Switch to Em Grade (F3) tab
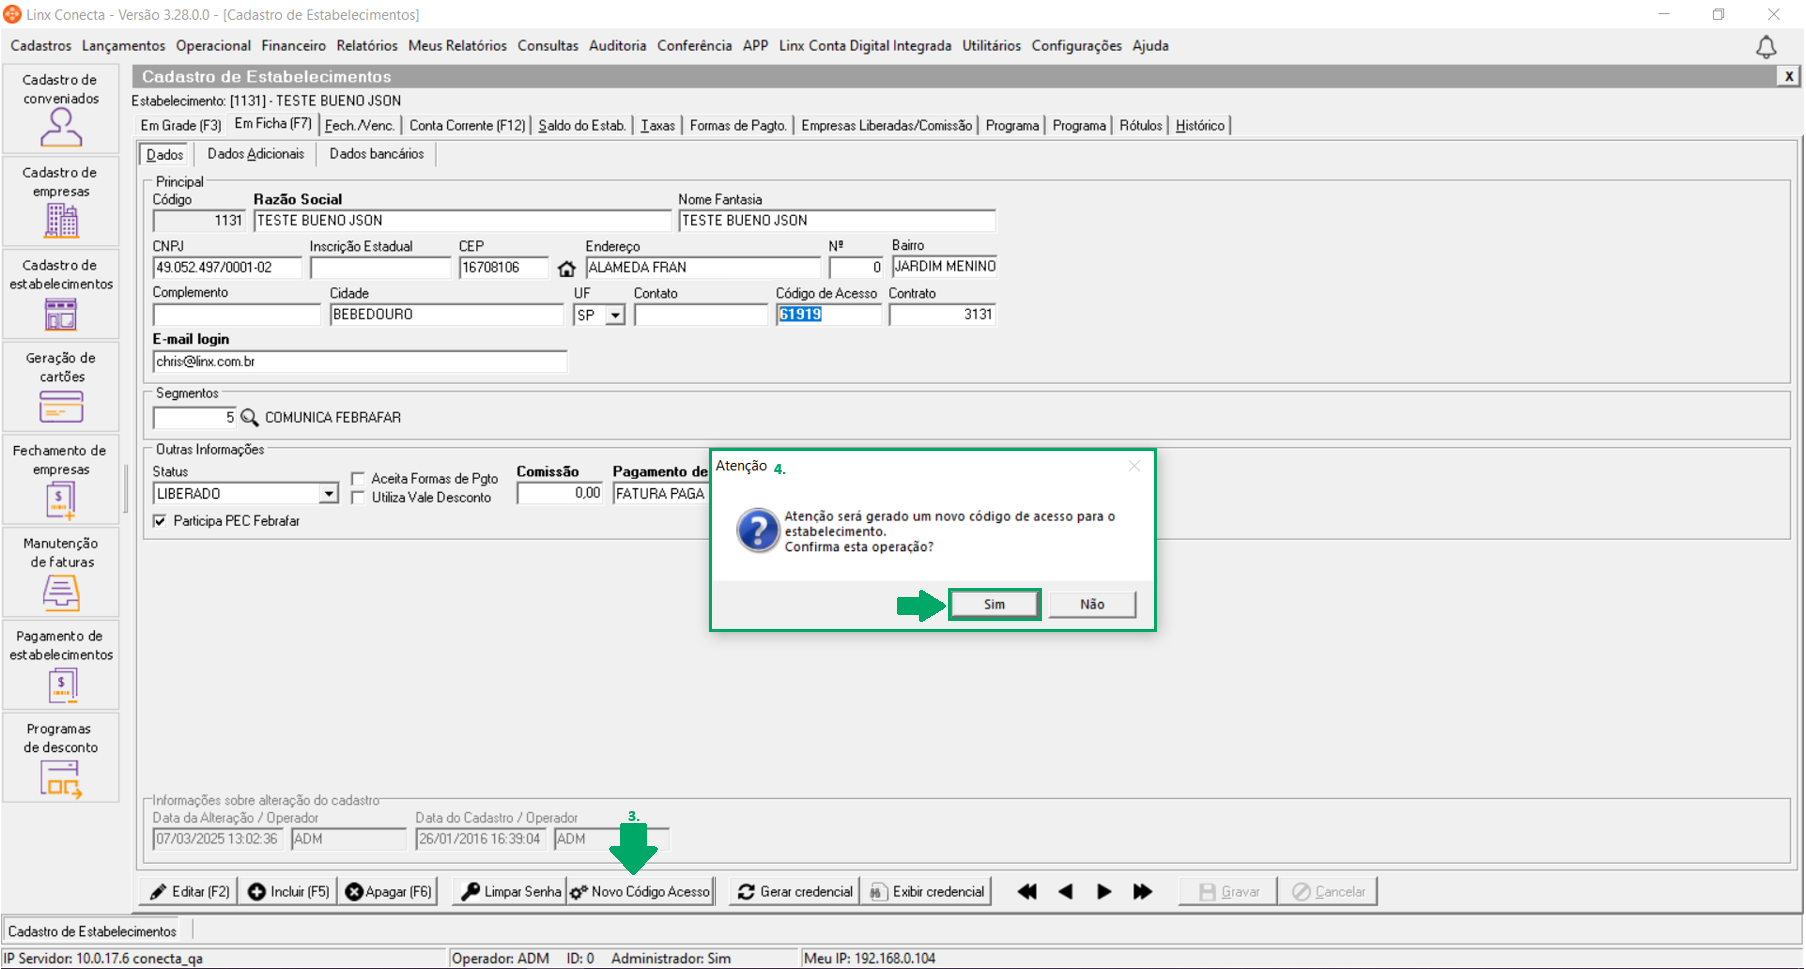This screenshot has height=969, width=1806. [x=181, y=126]
